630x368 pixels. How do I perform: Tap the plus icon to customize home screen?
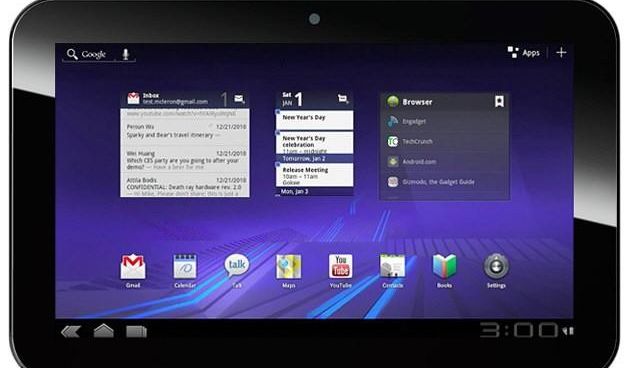(x=561, y=53)
